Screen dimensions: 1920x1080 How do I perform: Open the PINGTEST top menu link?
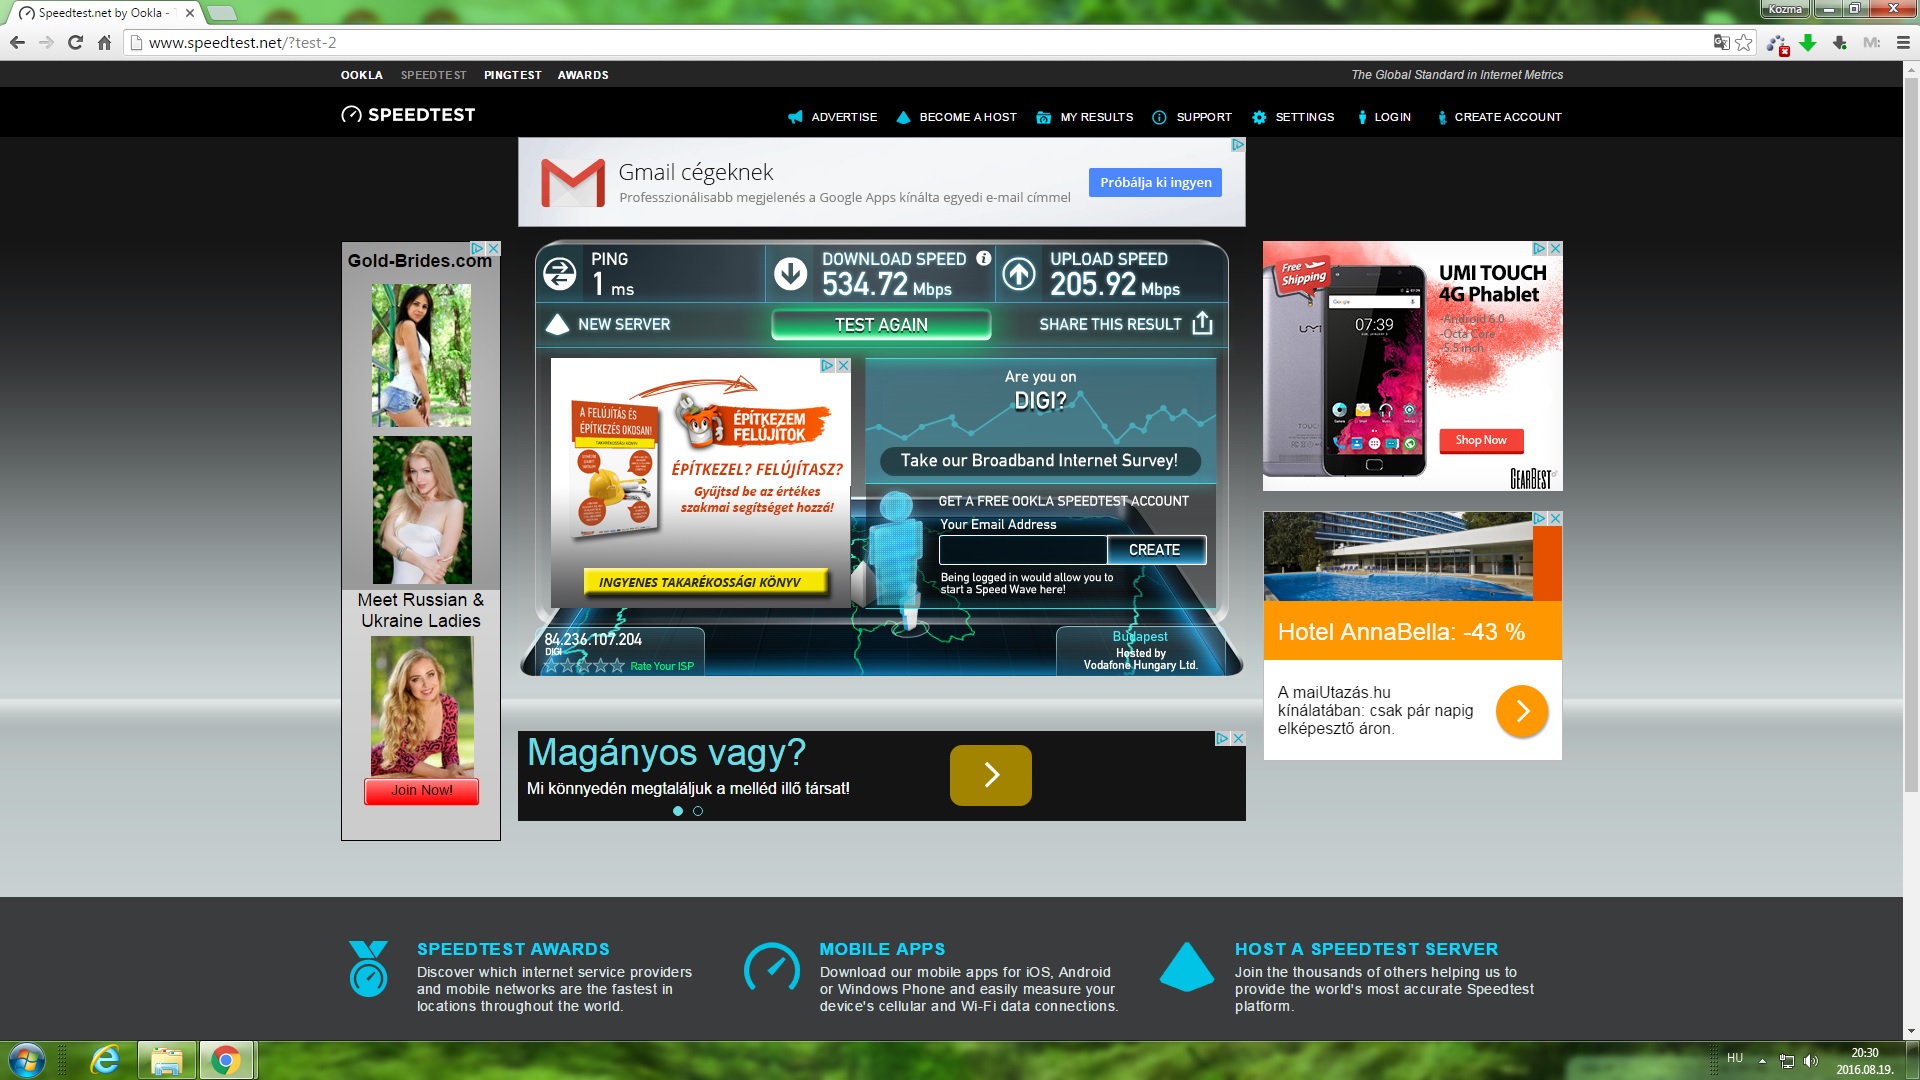point(512,75)
